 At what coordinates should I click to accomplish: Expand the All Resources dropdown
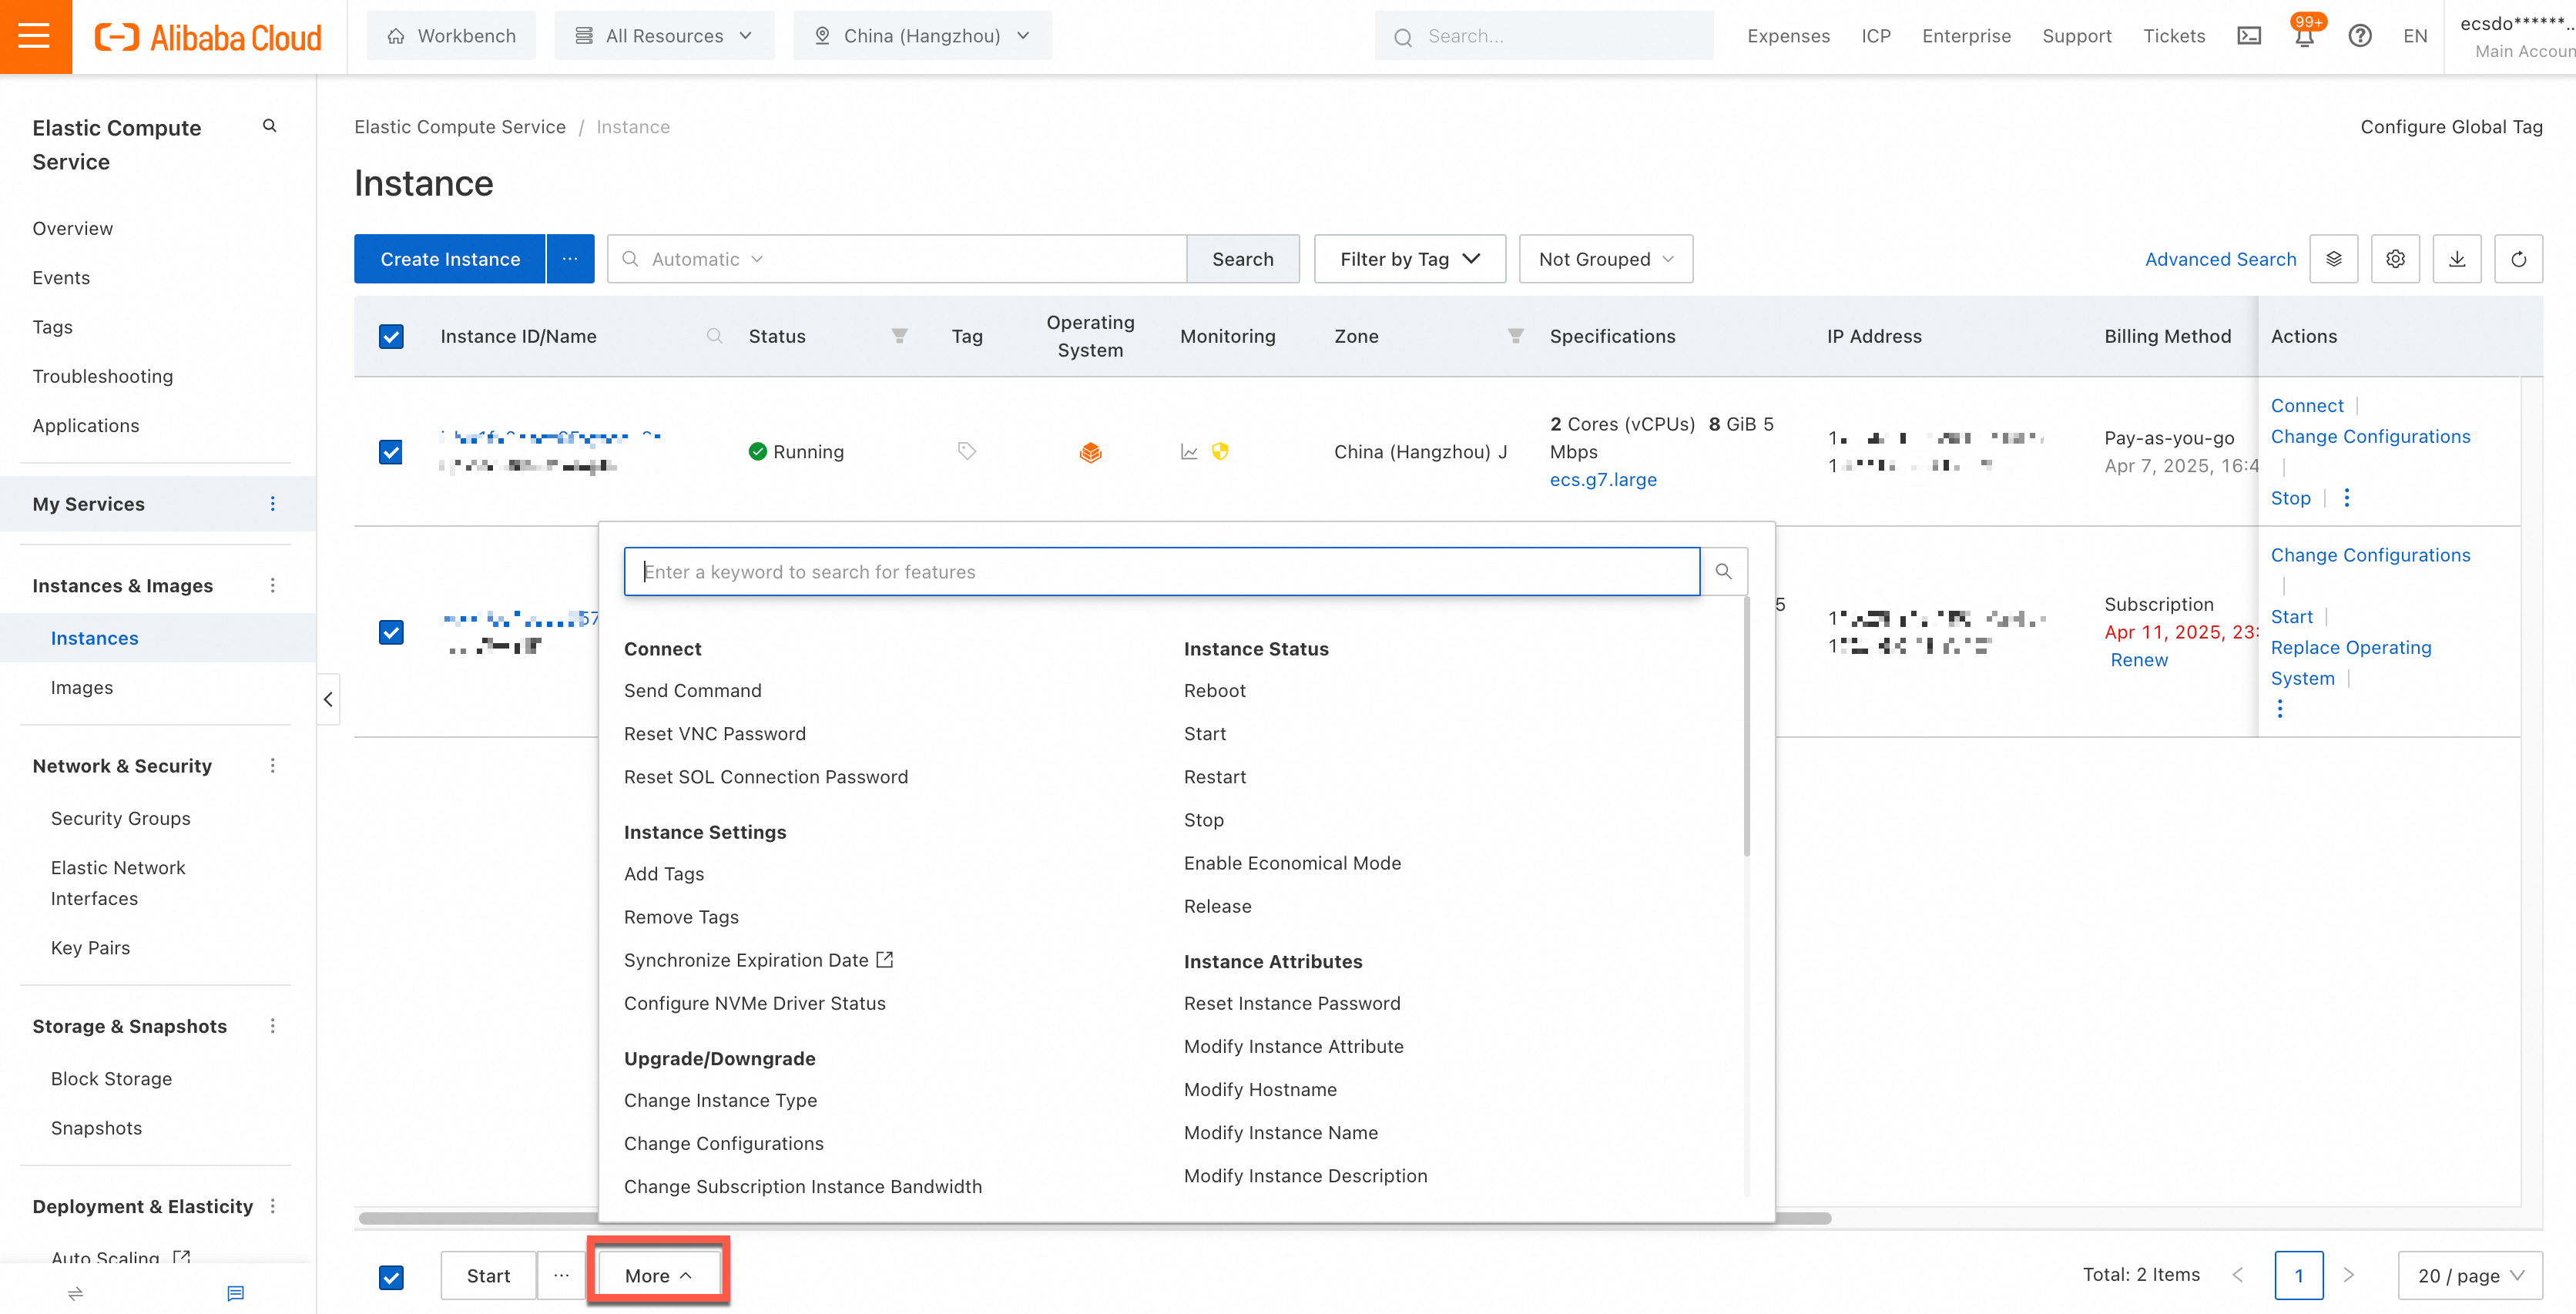664,36
